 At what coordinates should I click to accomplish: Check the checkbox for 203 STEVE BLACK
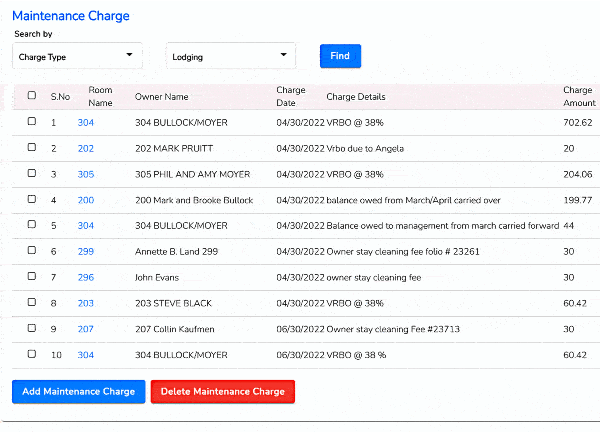(32, 302)
